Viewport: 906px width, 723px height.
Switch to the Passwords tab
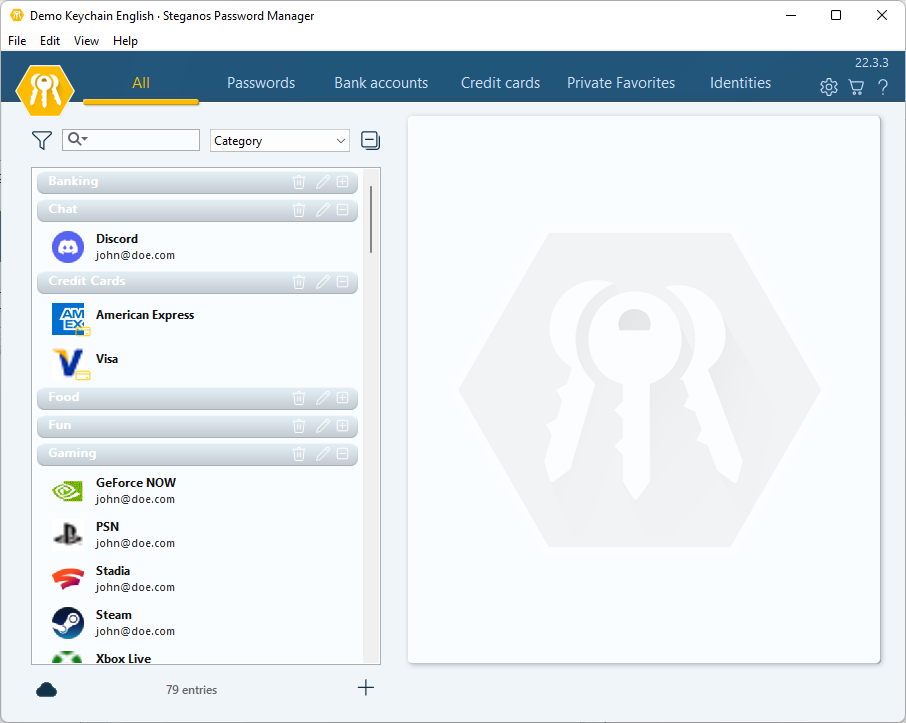(x=261, y=83)
